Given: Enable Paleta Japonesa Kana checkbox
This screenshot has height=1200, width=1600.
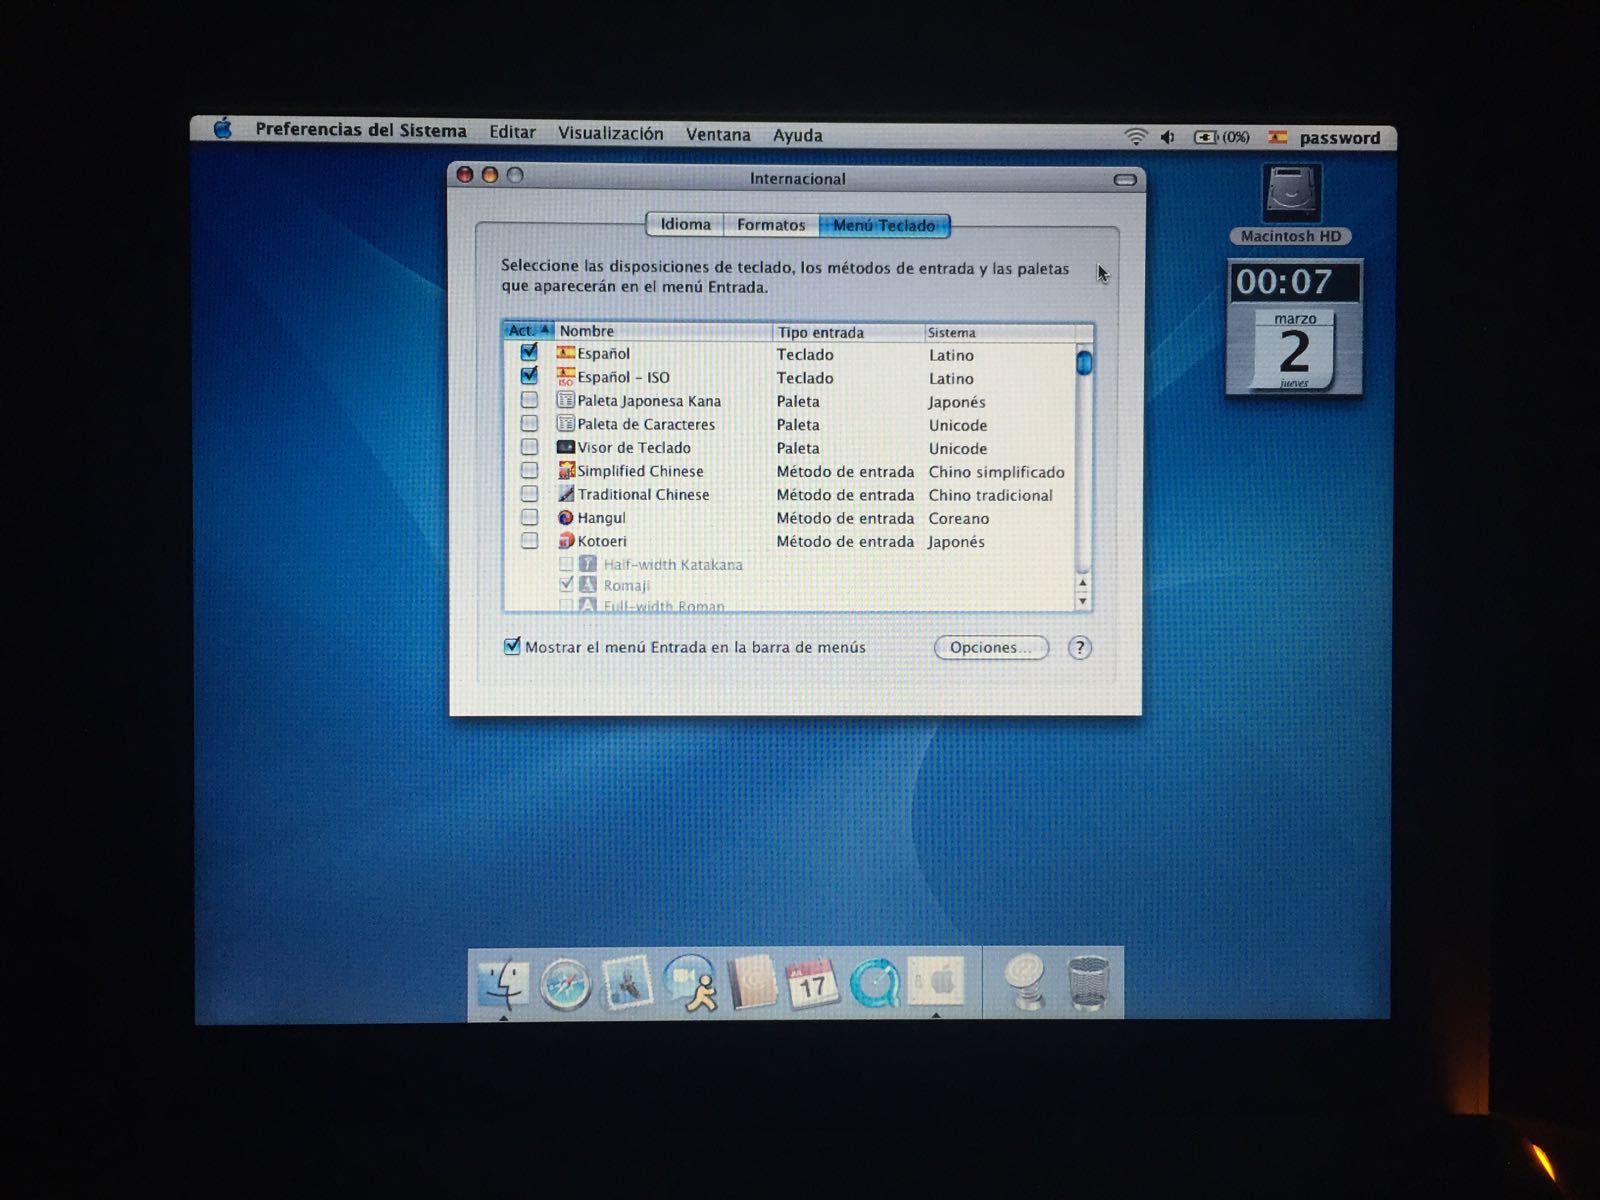Looking at the screenshot, I should coord(529,400).
